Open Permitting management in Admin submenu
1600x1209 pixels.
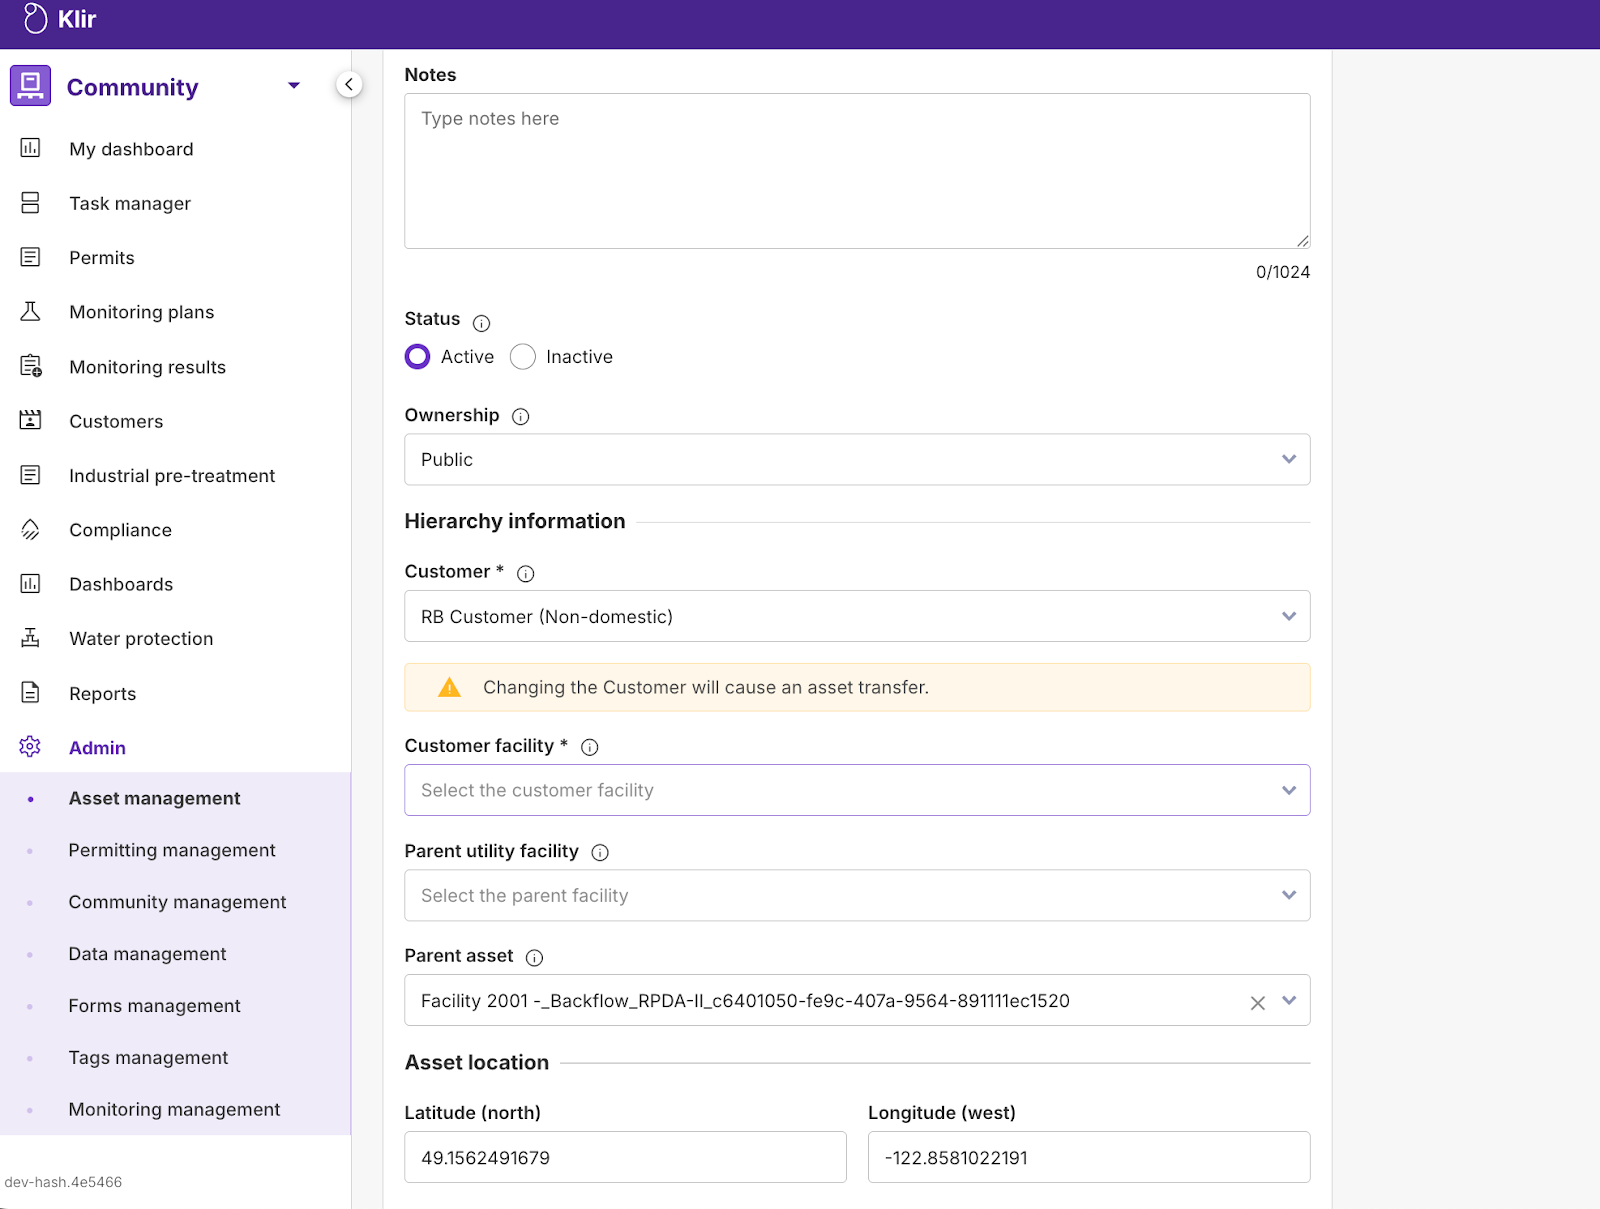172,850
